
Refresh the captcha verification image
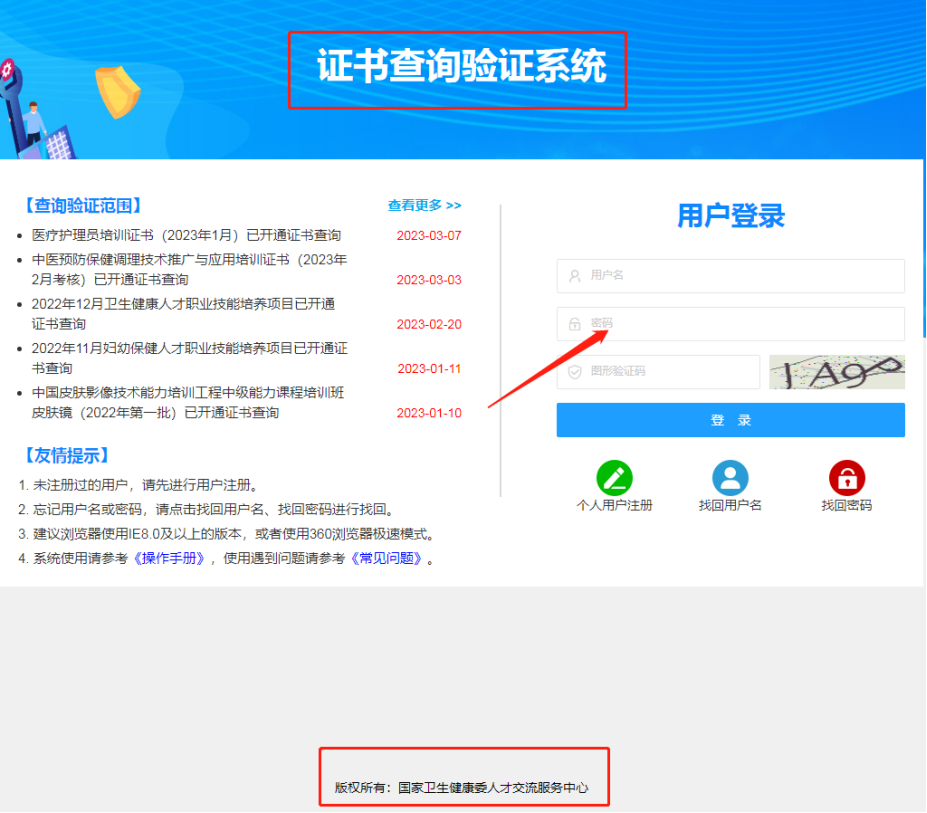pos(836,372)
